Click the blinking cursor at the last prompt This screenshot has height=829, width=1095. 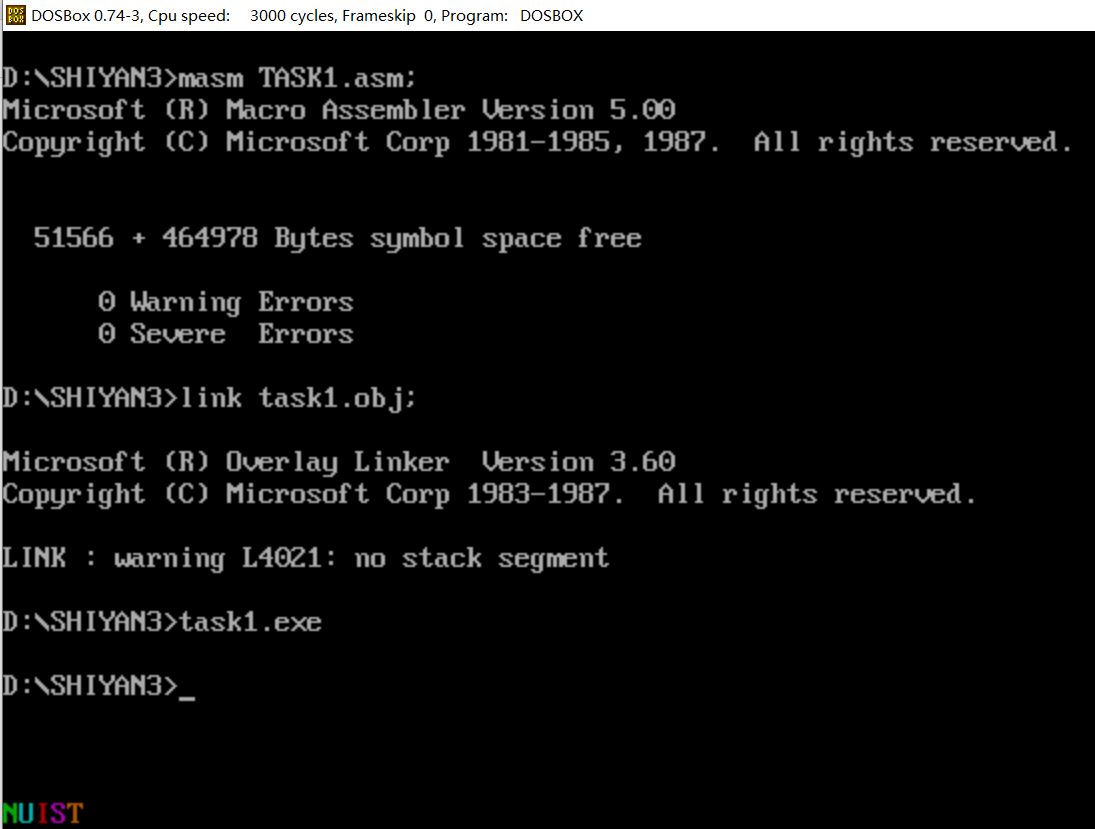[x=186, y=690]
